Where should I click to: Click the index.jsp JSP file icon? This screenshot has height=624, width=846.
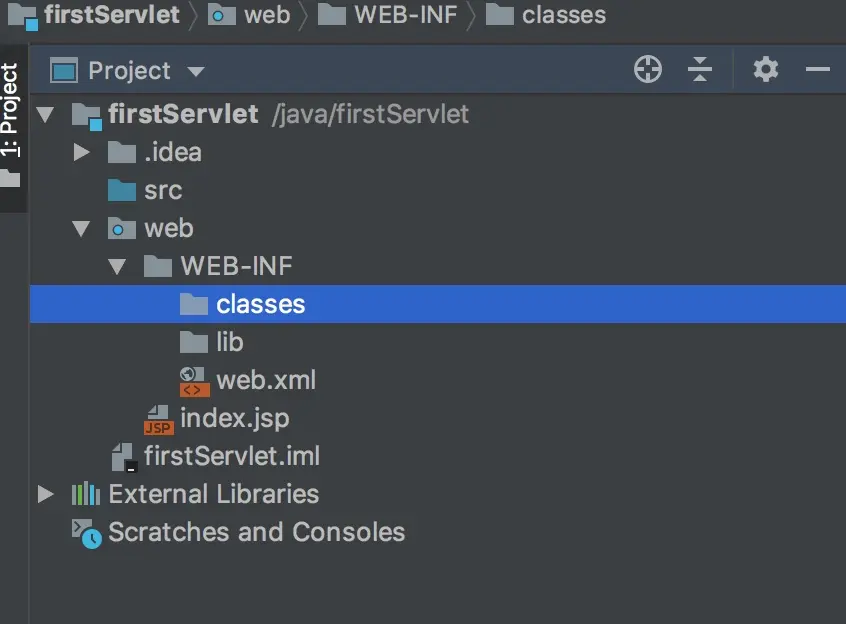[x=158, y=419]
